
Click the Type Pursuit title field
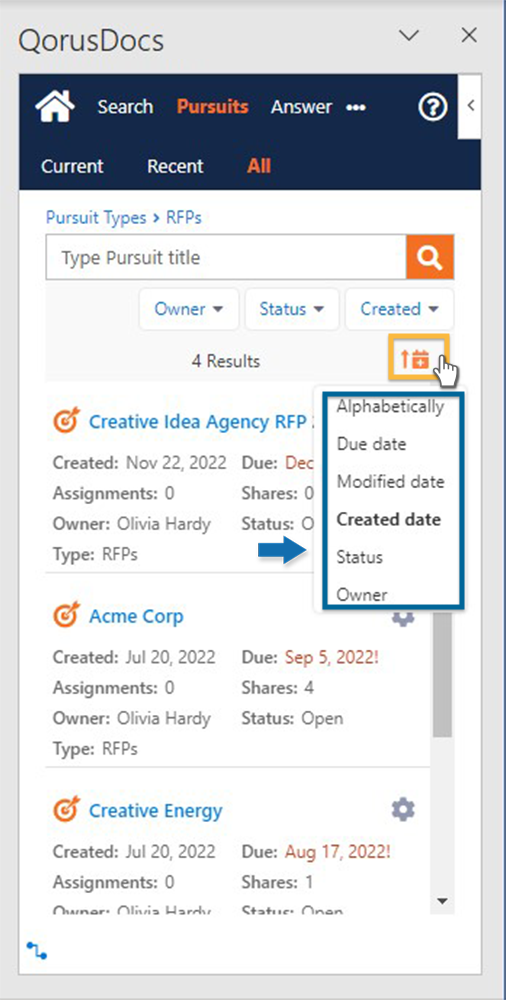(x=227, y=257)
